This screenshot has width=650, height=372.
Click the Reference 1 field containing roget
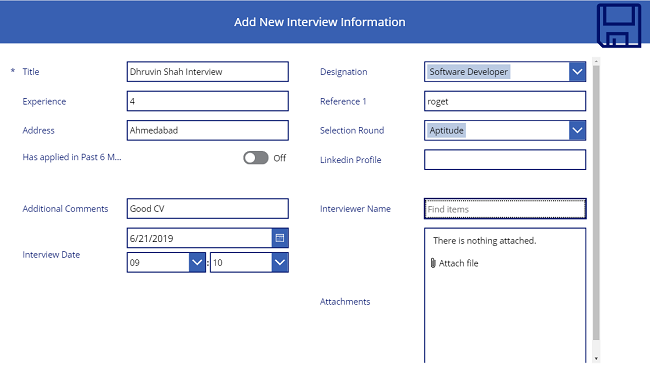point(505,101)
